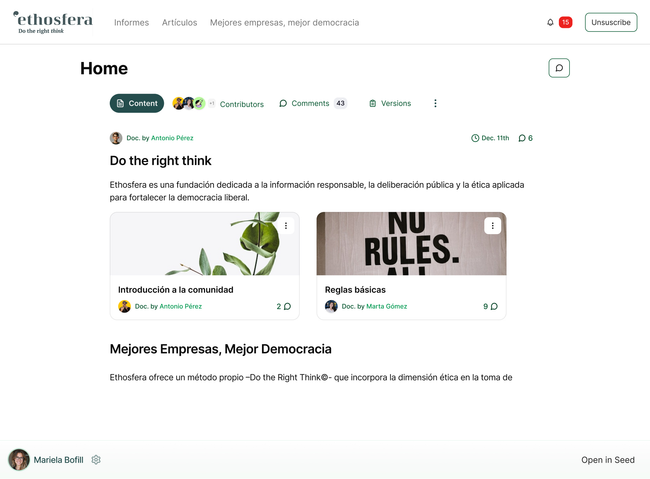Click the Unsubscribe button
Image resolution: width=650 pixels, height=479 pixels.
point(610,22)
